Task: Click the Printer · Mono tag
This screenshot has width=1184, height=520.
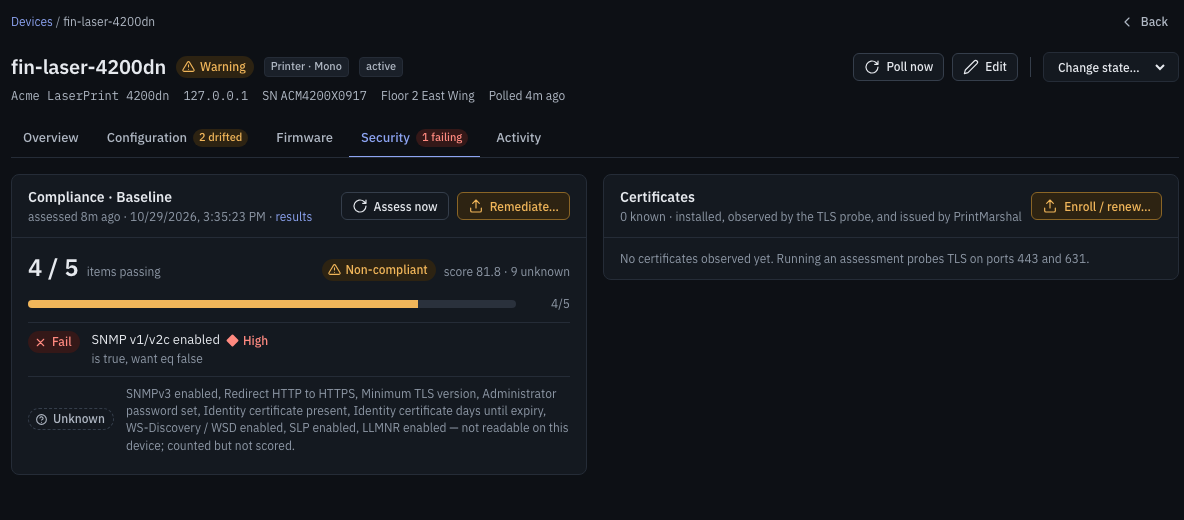Action: [x=307, y=66]
